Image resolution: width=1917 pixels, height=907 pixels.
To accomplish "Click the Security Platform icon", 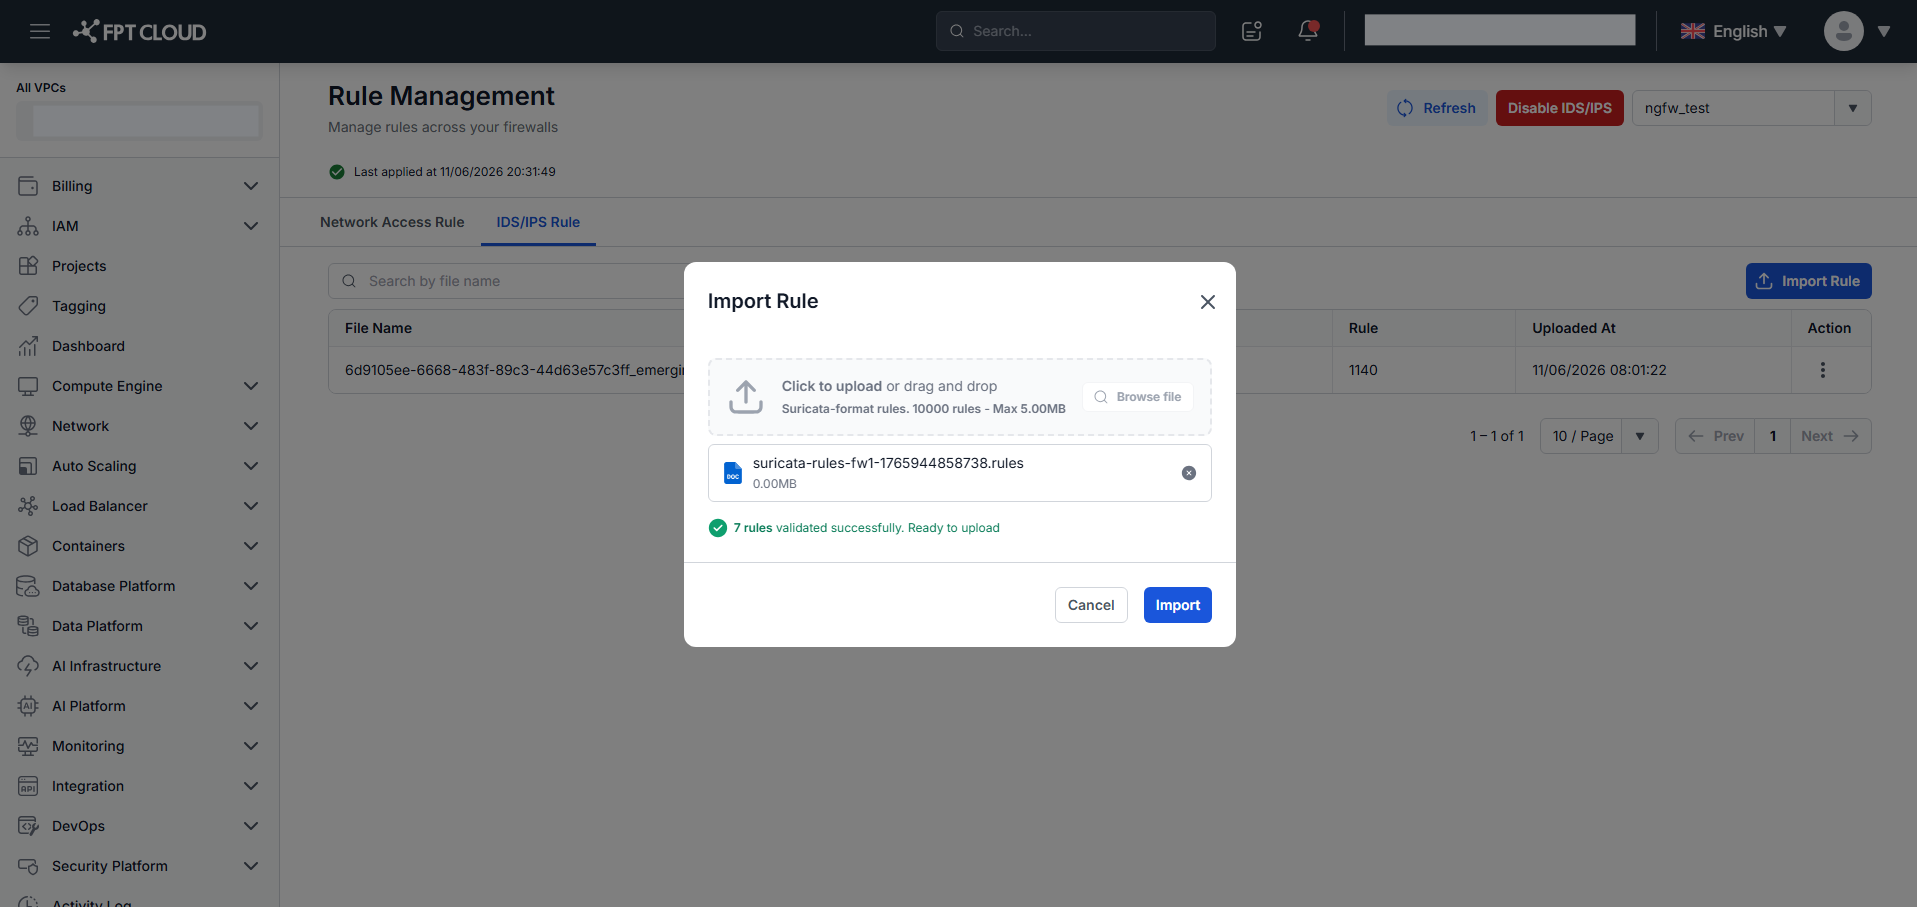I will pos(28,866).
